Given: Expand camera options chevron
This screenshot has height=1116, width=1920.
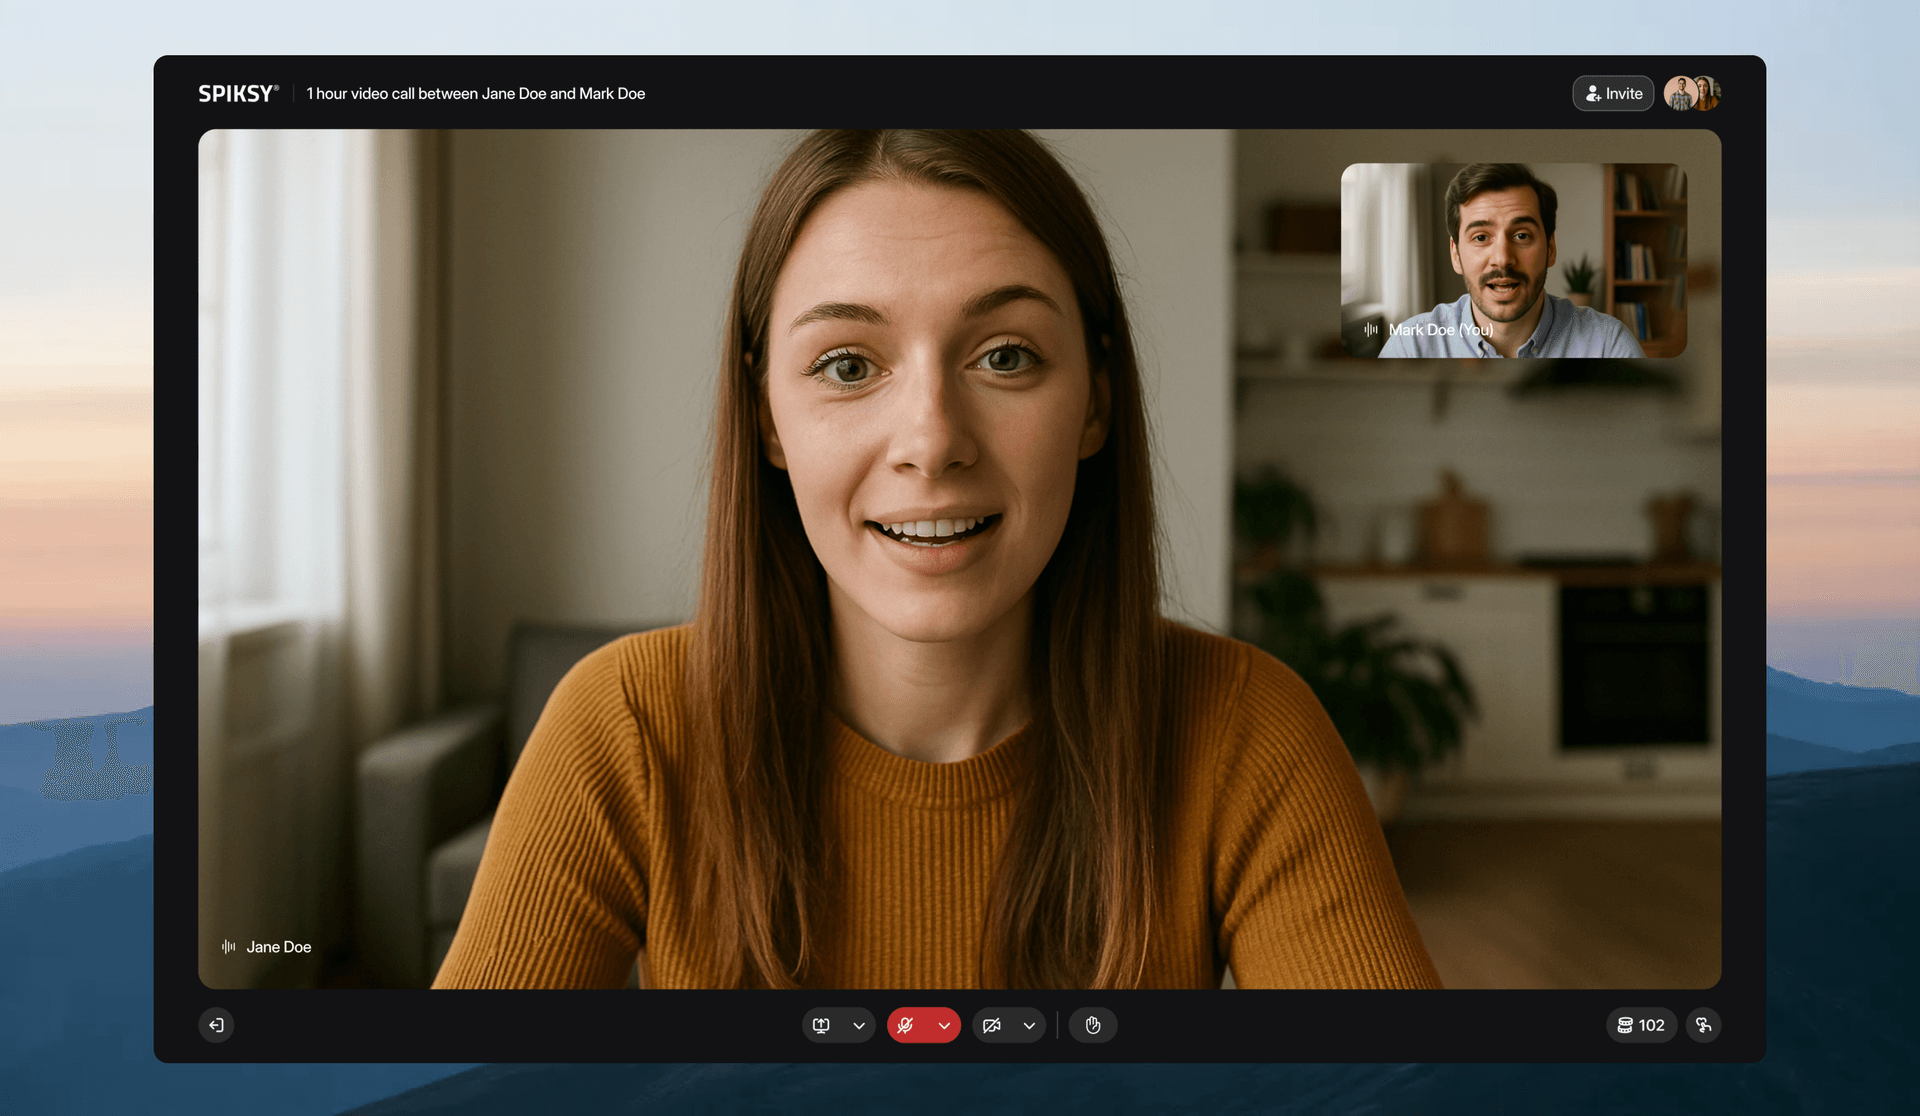Looking at the screenshot, I should coord(1029,1025).
